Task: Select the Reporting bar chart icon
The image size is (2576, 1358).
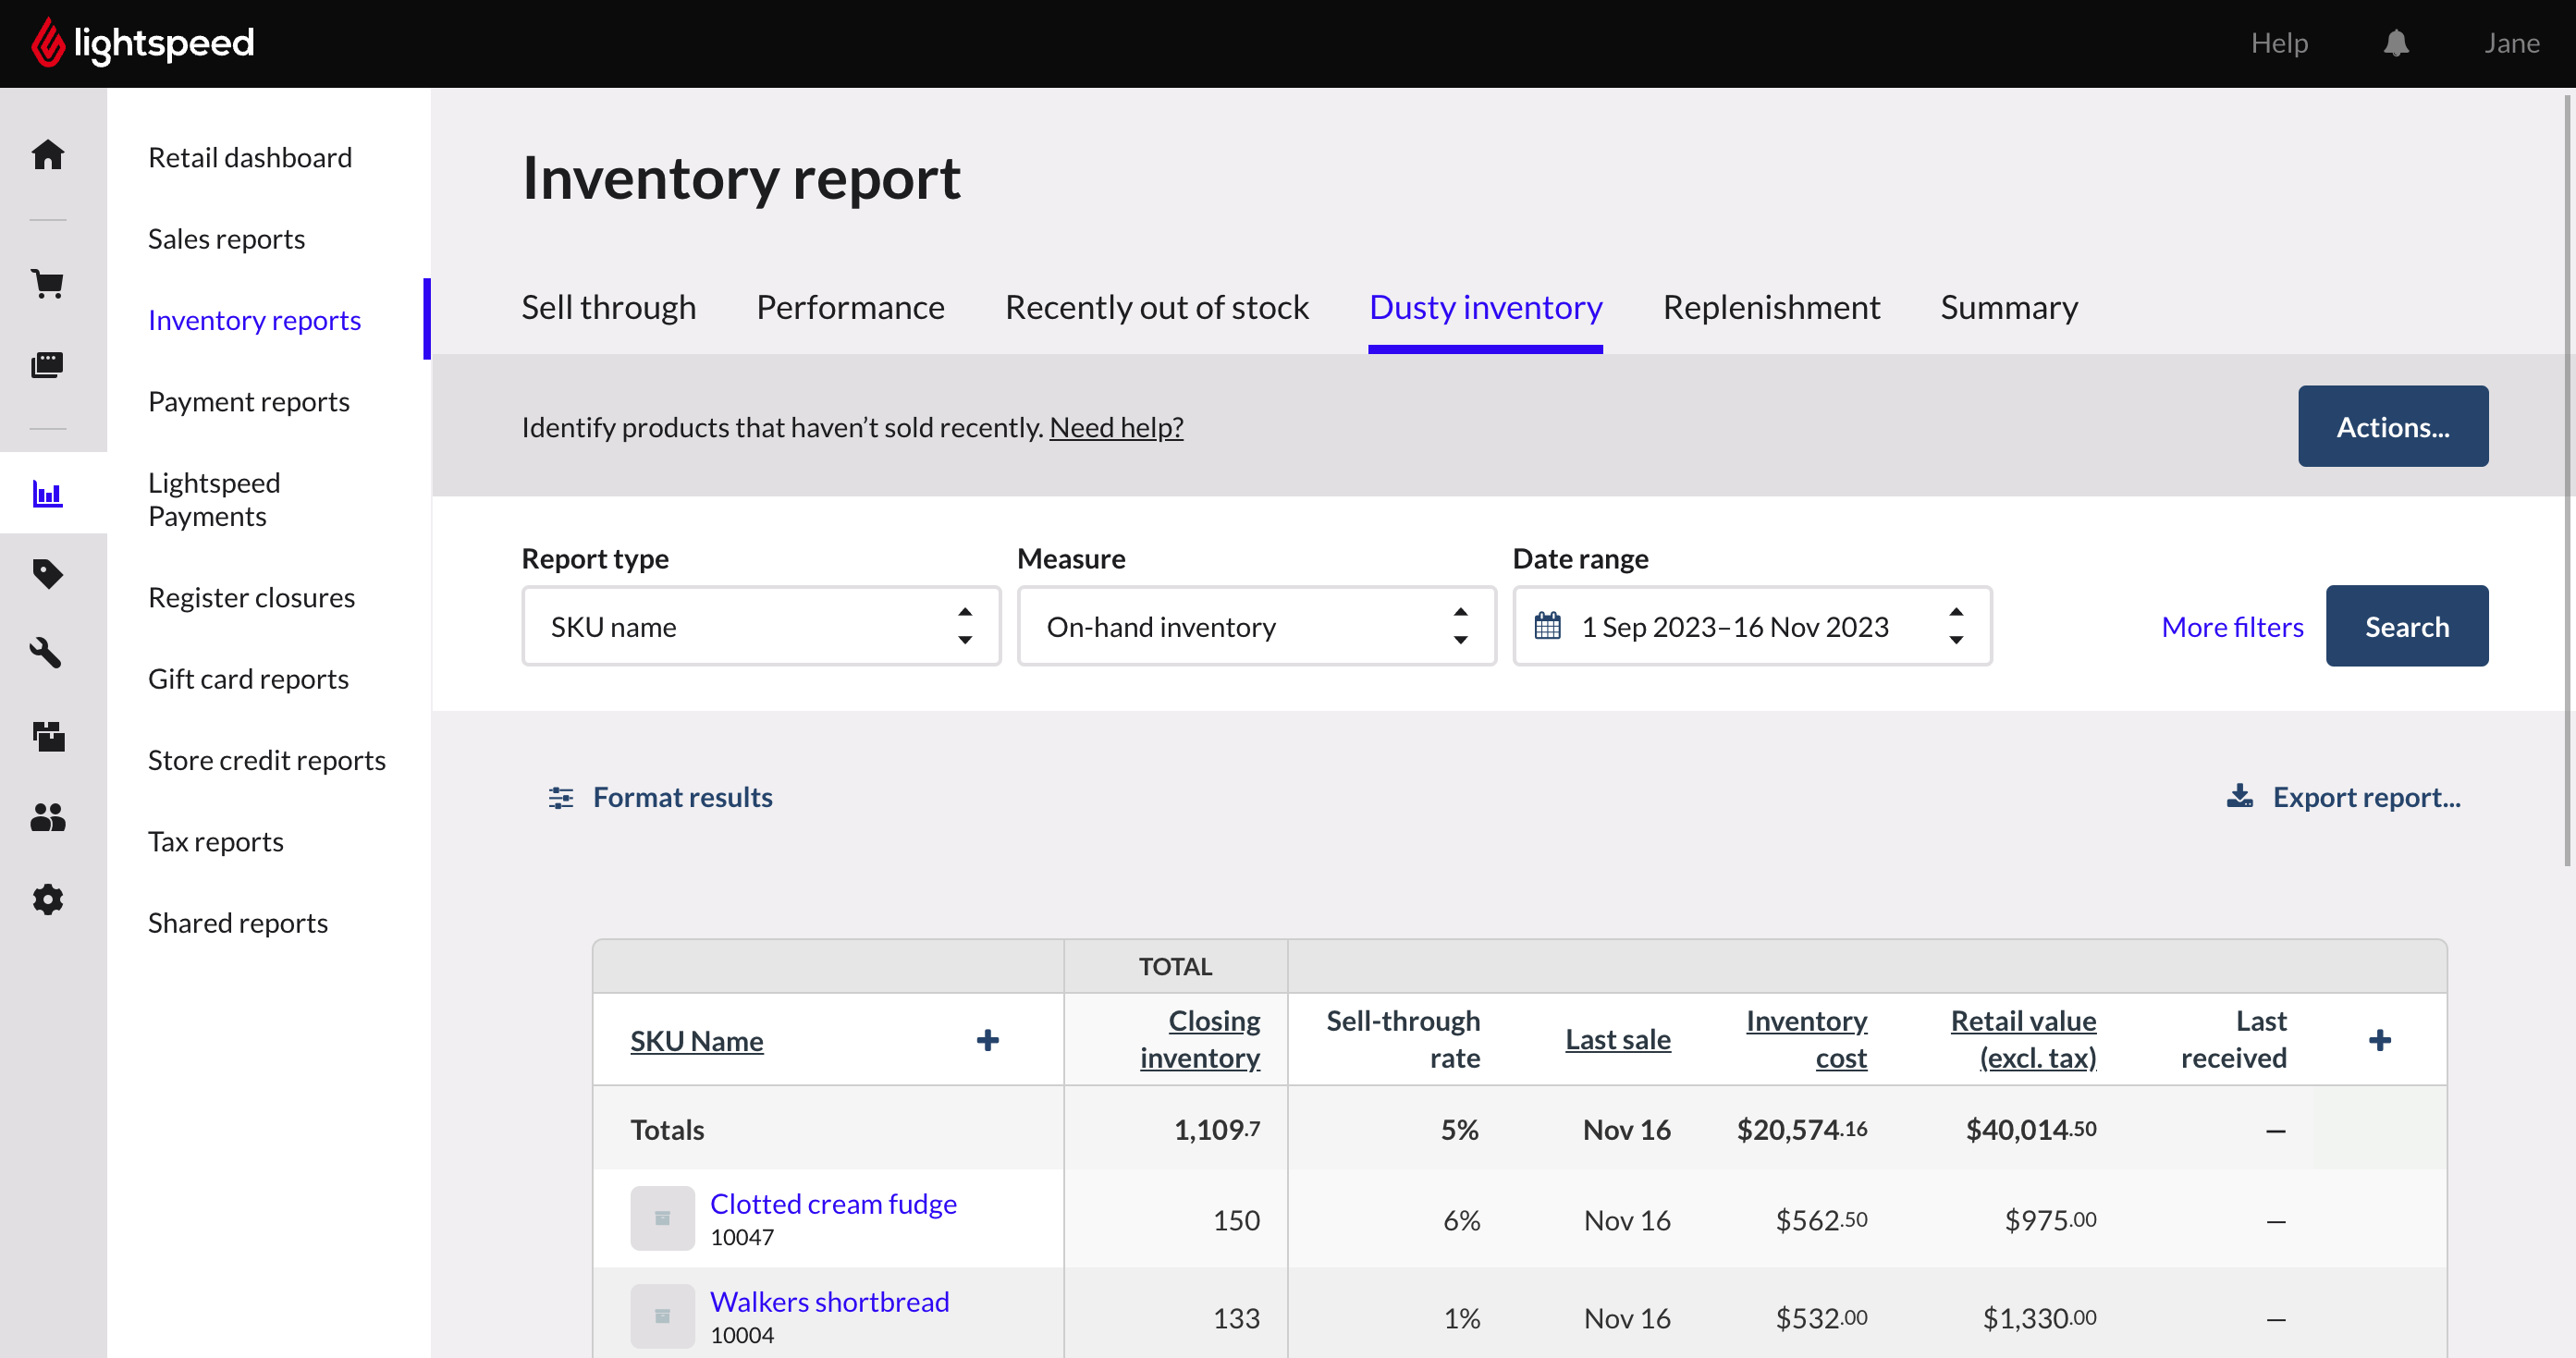Action: coord(48,493)
